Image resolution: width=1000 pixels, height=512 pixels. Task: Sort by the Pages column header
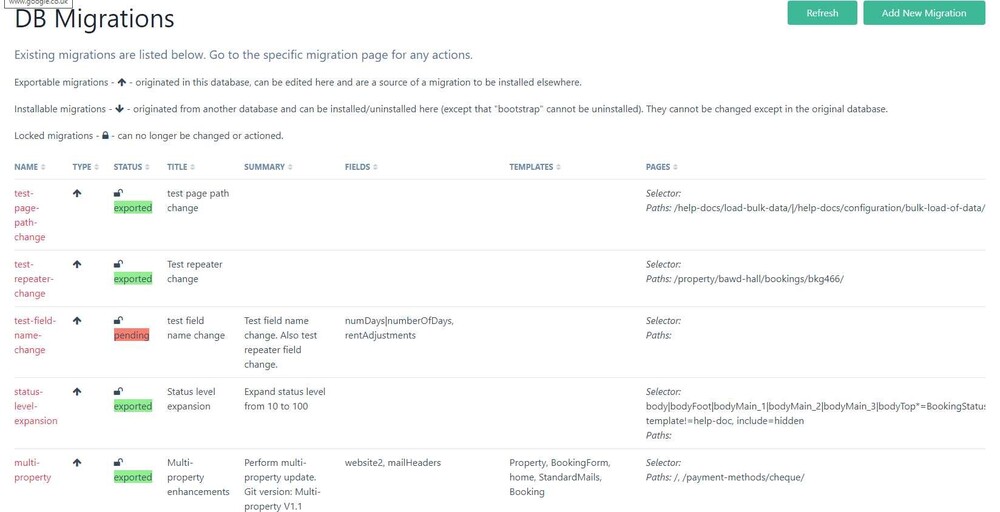coord(661,167)
